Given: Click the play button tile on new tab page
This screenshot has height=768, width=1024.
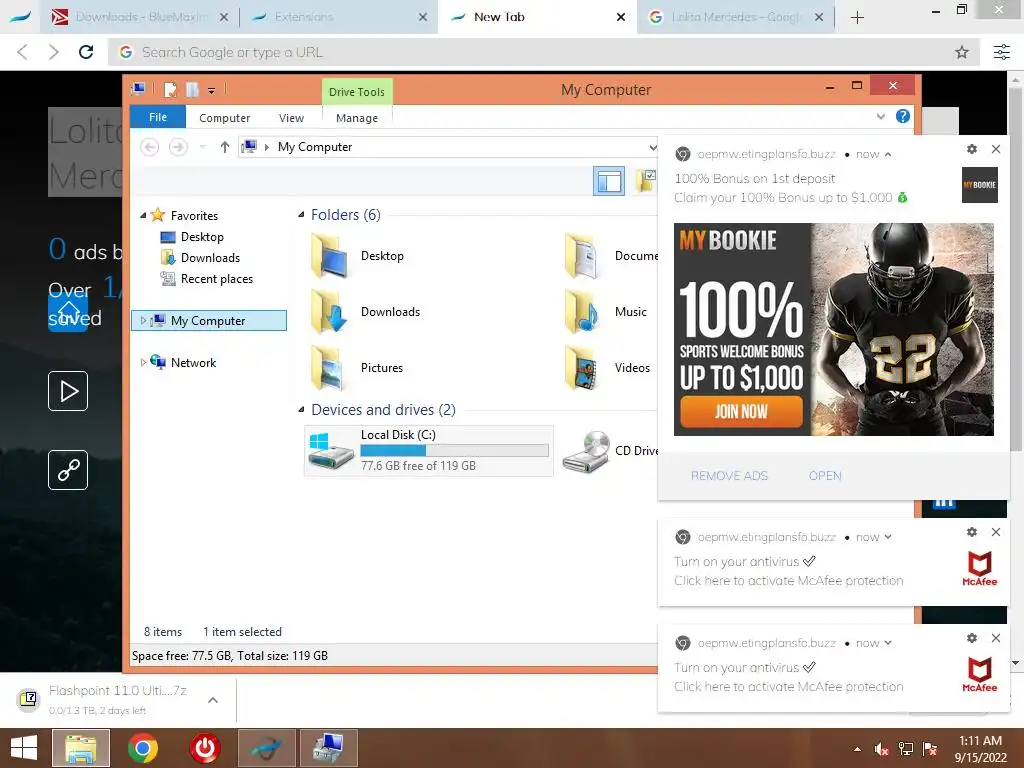Looking at the screenshot, I should click(x=68, y=391).
